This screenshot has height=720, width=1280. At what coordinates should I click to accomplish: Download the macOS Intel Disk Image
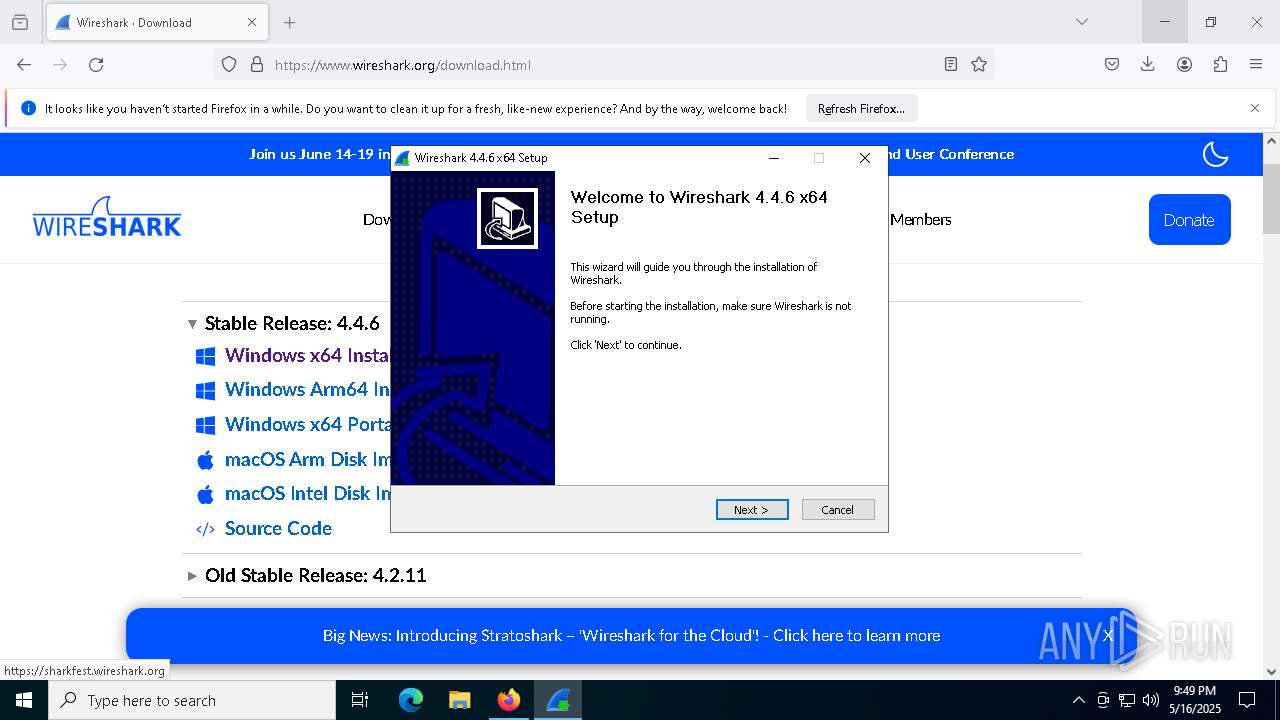tap(307, 493)
